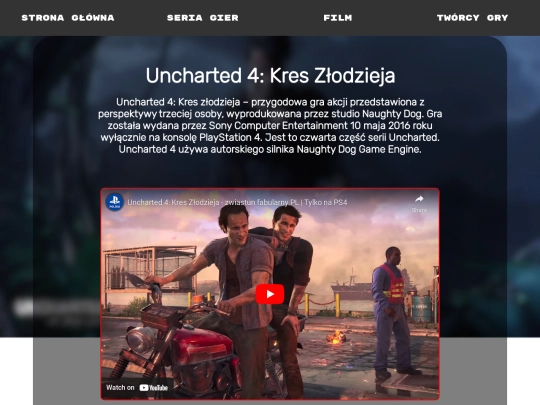
Task: Click the YouTube share arrow icon
Action: [419, 199]
